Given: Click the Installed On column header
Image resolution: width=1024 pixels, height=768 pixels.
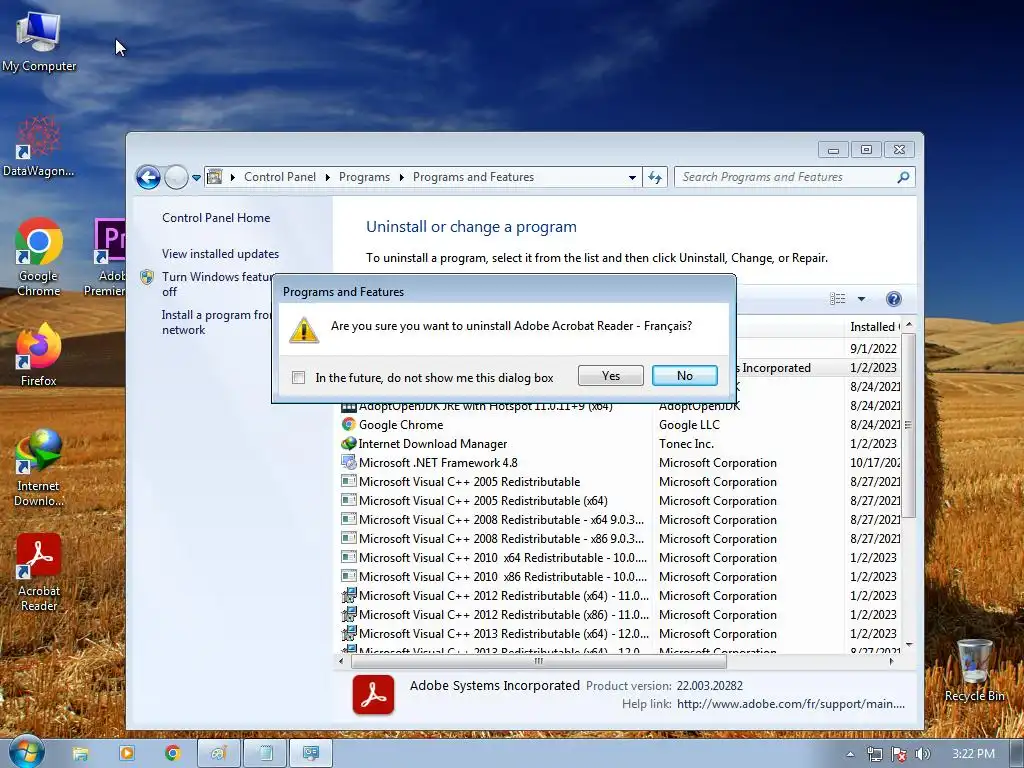Looking at the screenshot, I should click(x=874, y=327).
